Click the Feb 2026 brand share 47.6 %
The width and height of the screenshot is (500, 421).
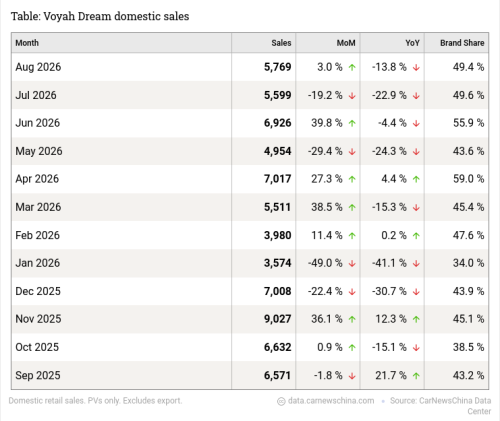[468, 235]
